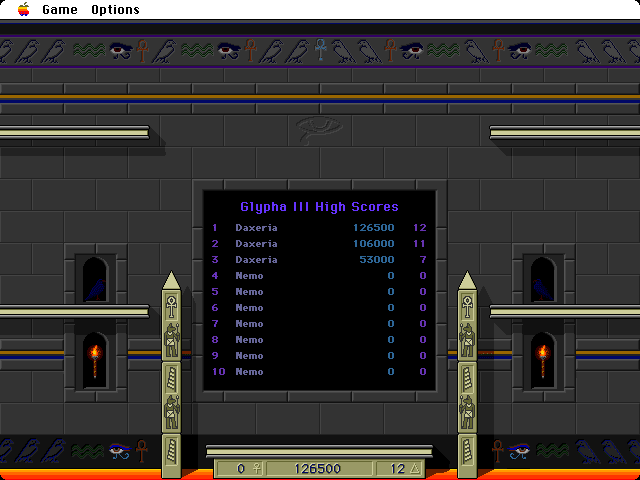The width and height of the screenshot is (640, 480).
Task: Click the ankh glyph on right obelisk
Action: click(467, 307)
